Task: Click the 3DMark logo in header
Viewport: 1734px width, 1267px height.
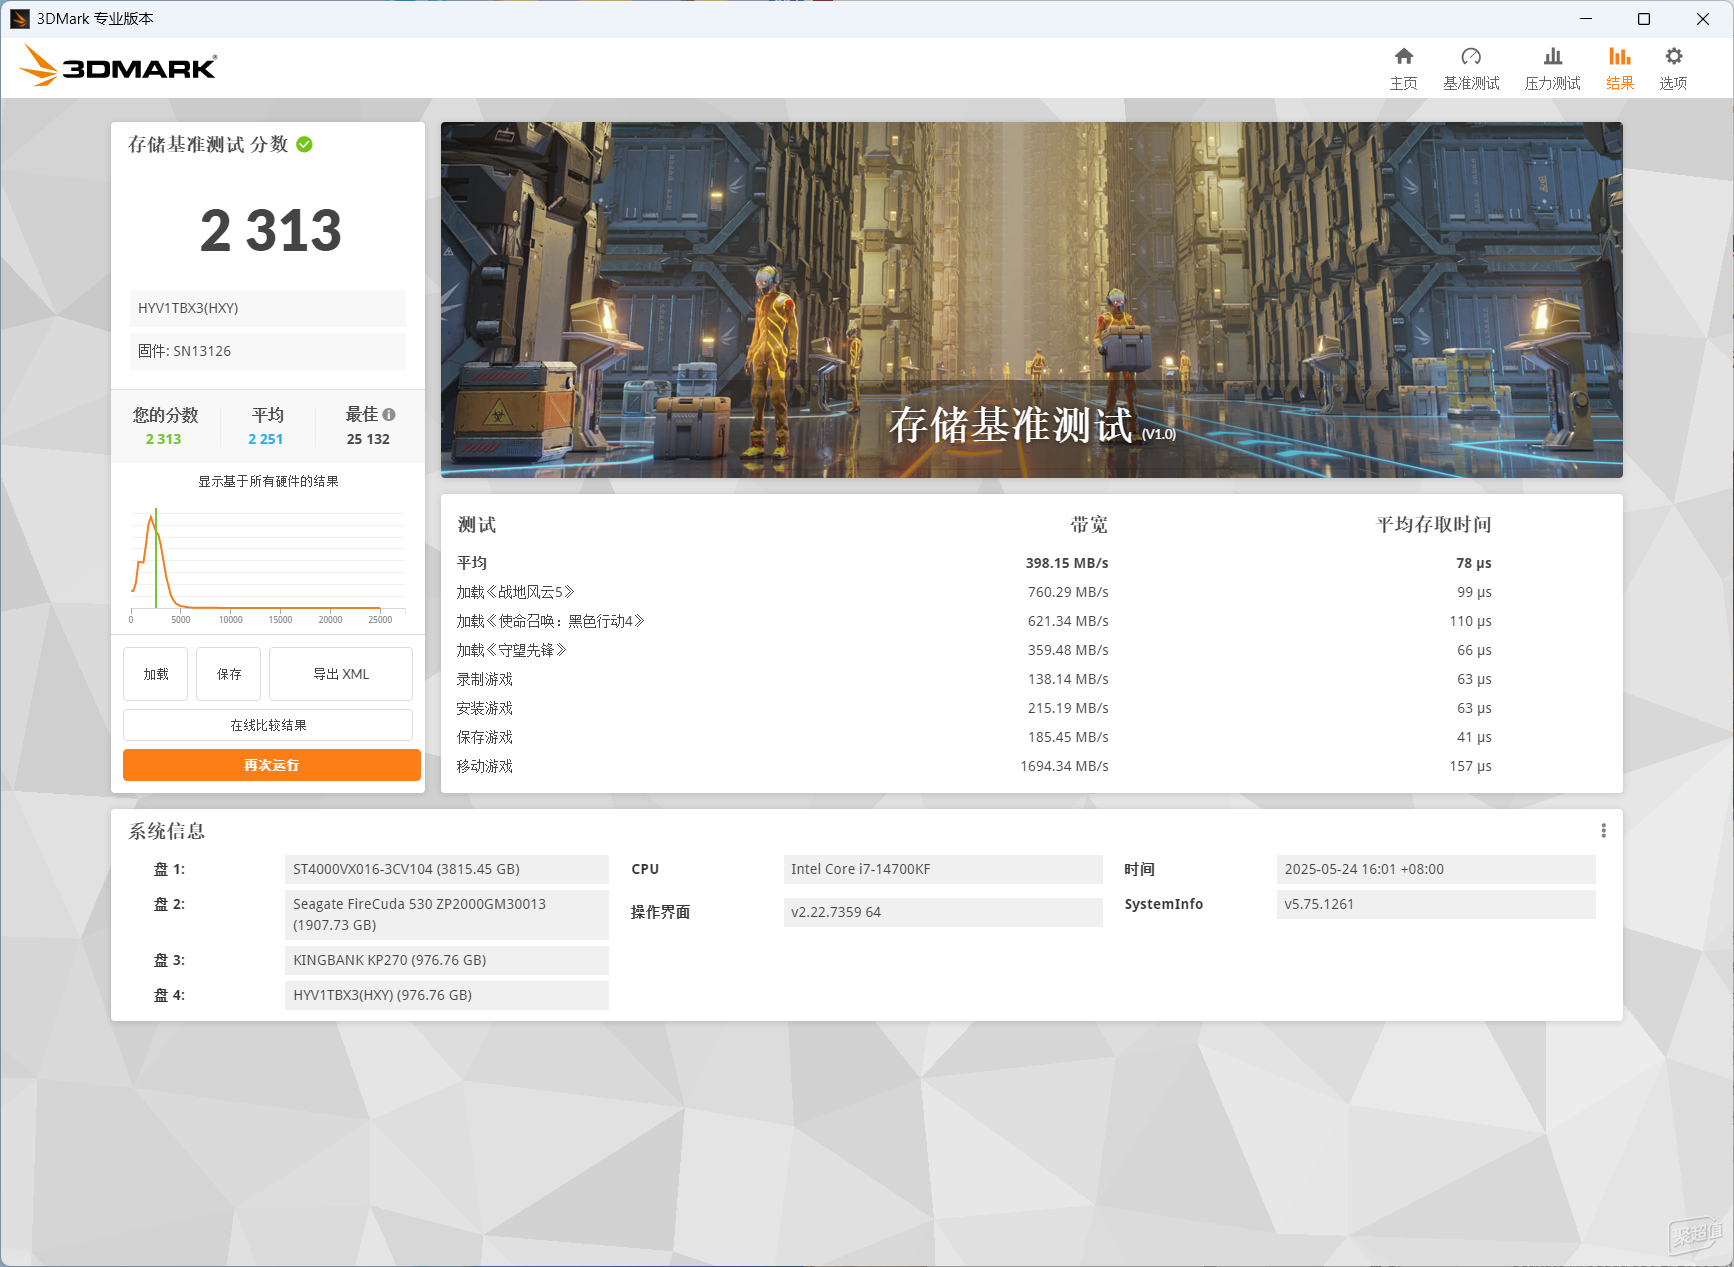Action: [118, 66]
